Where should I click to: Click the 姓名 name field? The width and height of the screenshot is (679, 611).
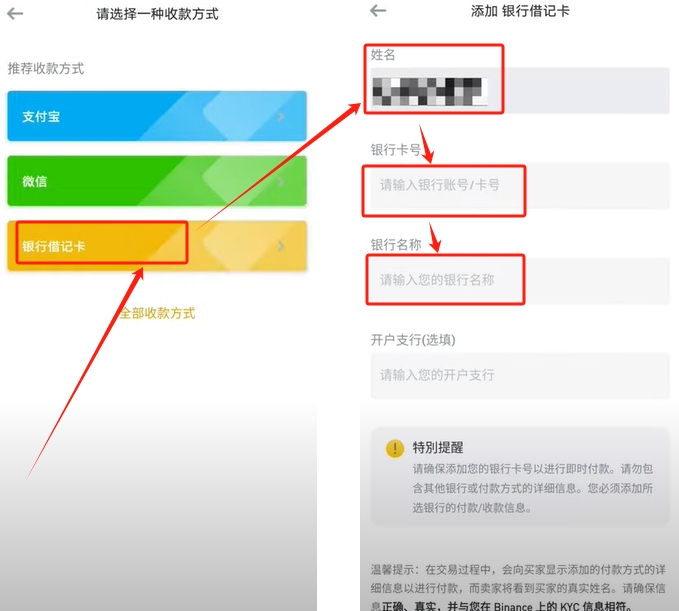click(x=520, y=91)
